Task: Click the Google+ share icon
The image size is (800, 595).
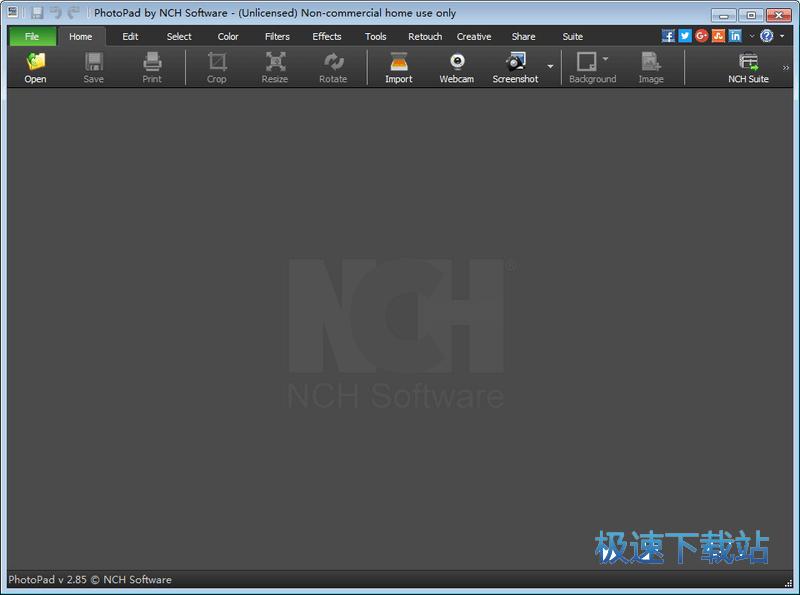Action: point(702,36)
